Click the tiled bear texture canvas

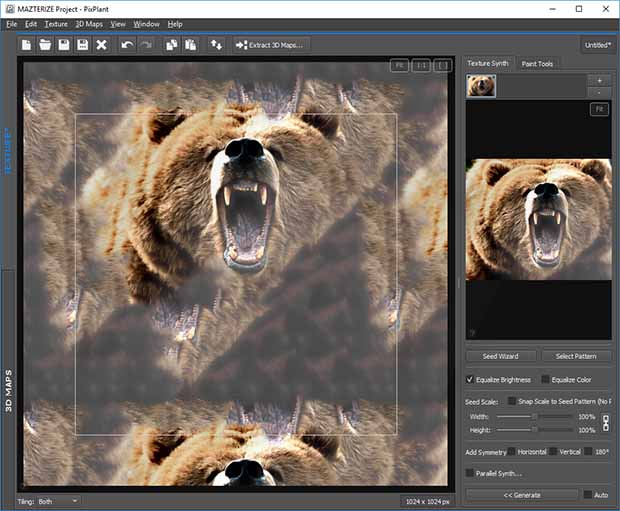click(x=235, y=274)
